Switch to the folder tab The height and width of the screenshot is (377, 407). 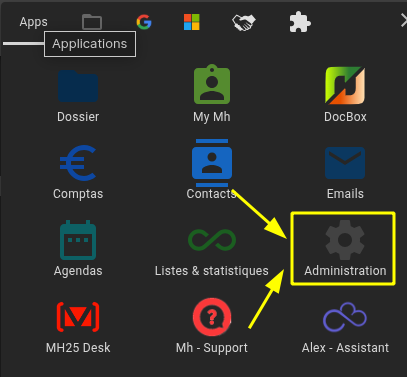[x=92, y=22]
